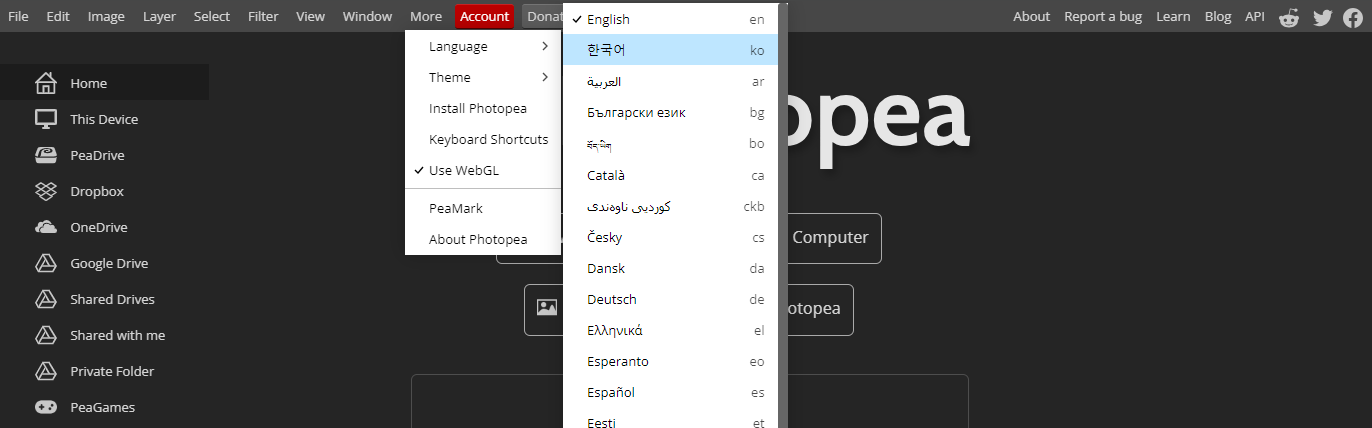Switch language to Español
The width and height of the screenshot is (1372, 428).
click(x=670, y=392)
